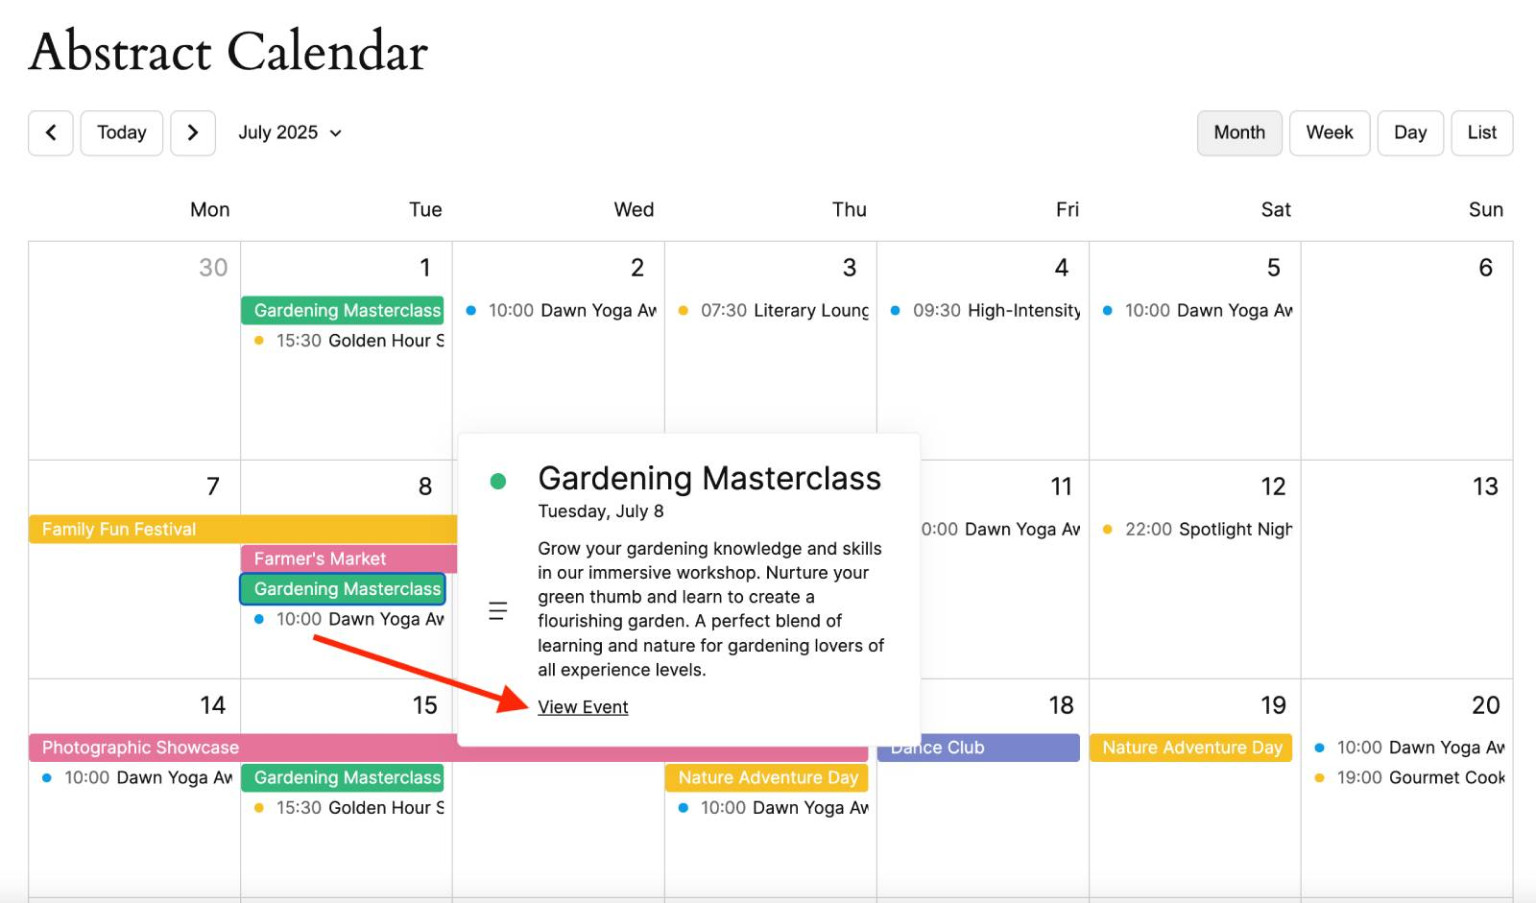Switch to Month view
Screen dimensions: 1536x903
pyautogui.click(x=1239, y=133)
